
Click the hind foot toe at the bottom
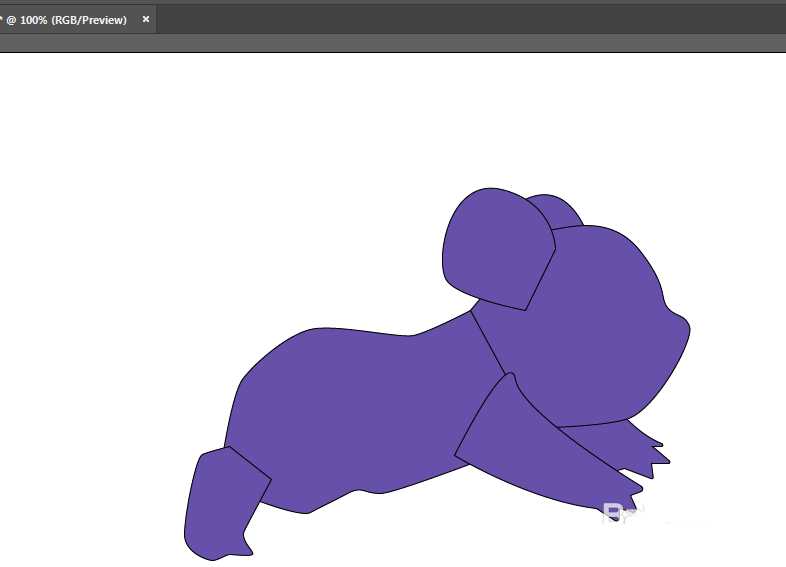(x=240, y=549)
